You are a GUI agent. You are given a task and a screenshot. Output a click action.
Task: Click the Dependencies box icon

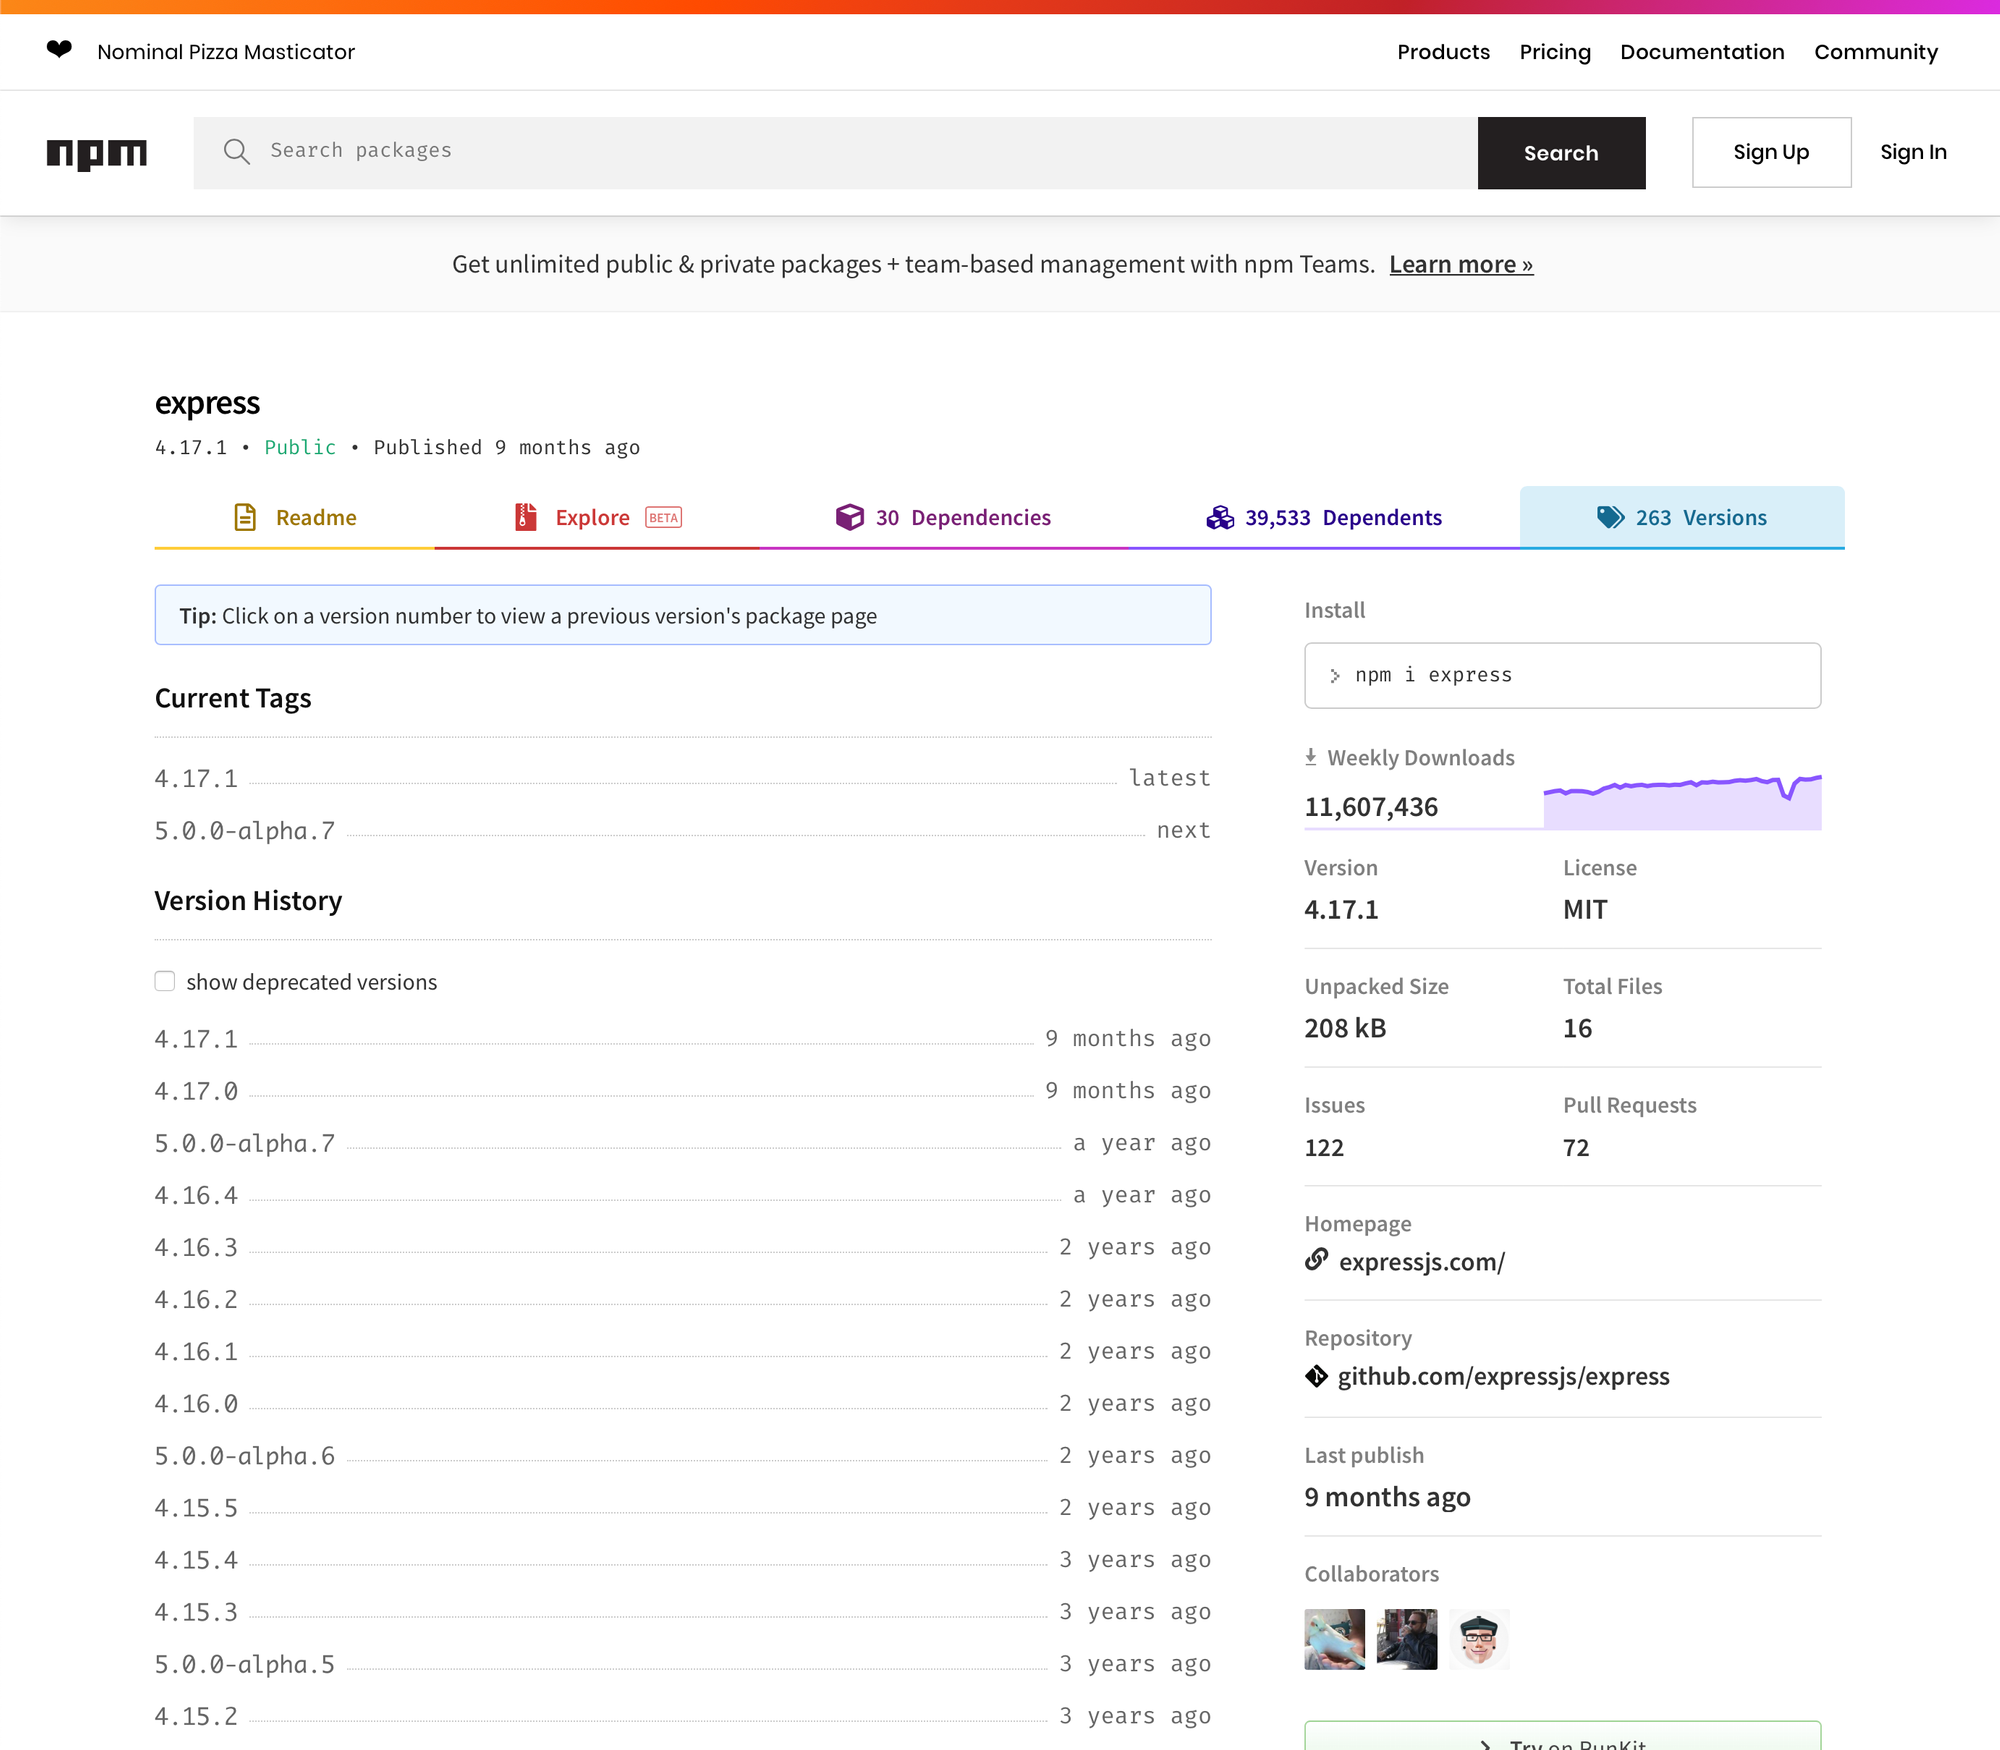click(x=850, y=517)
